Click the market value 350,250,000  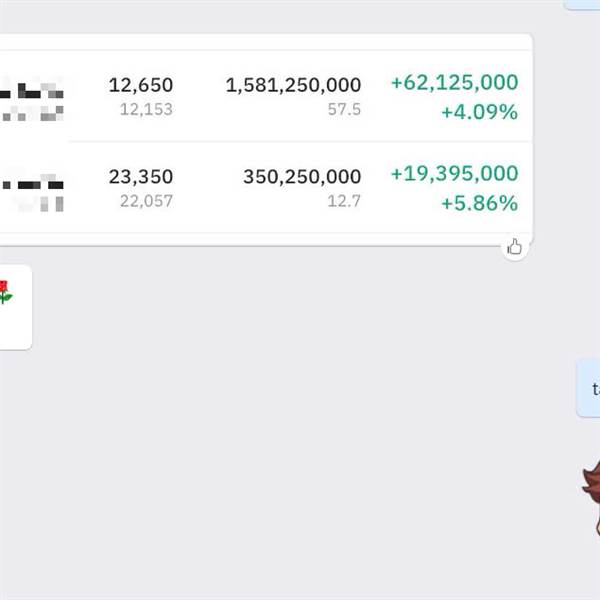click(x=302, y=177)
